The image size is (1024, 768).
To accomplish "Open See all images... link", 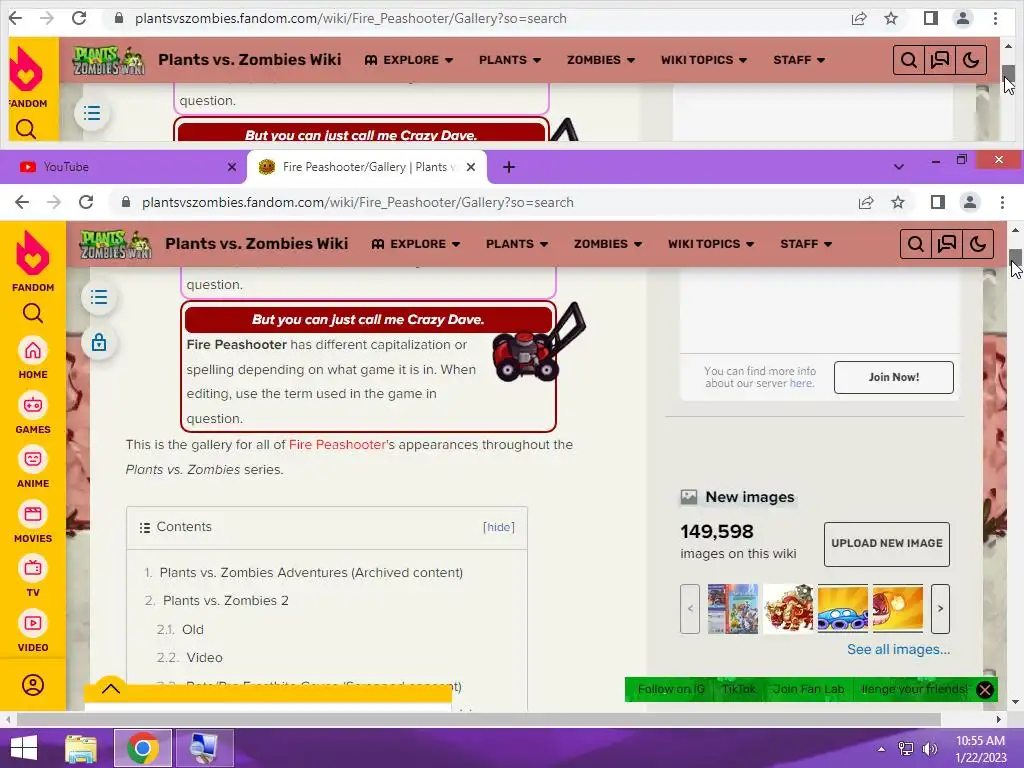I will (x=898, y=649).
